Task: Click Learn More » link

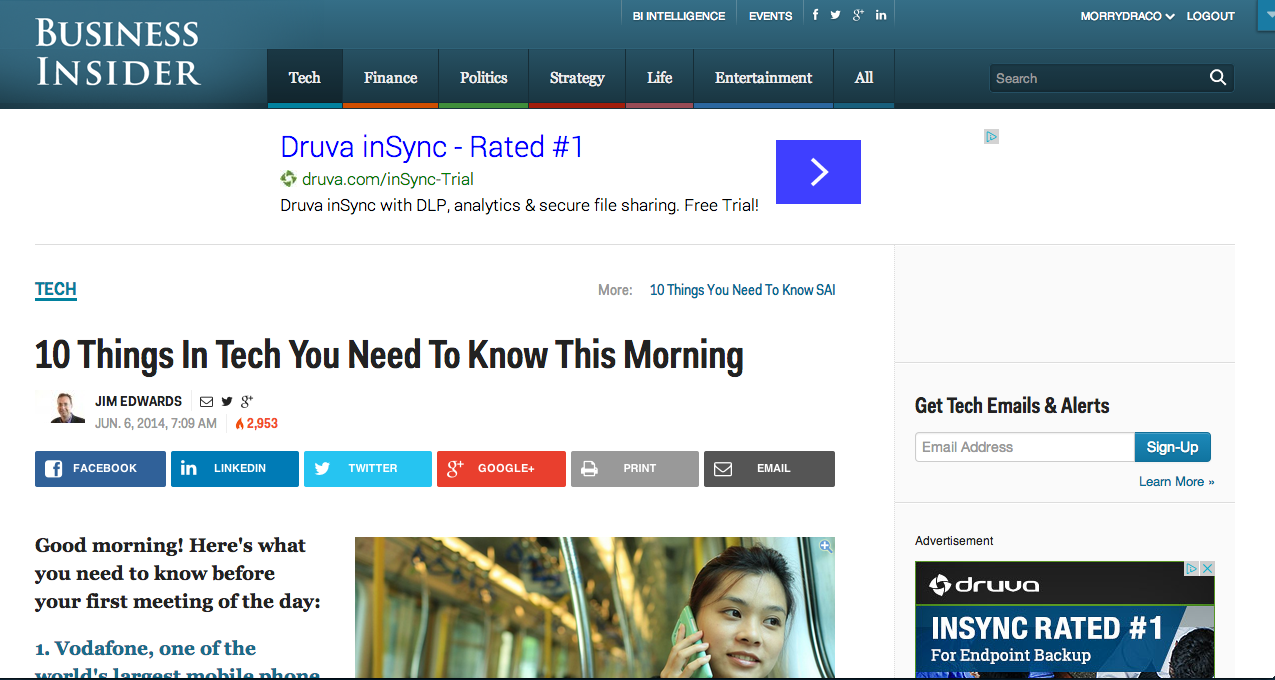Action: point(1177,482)
